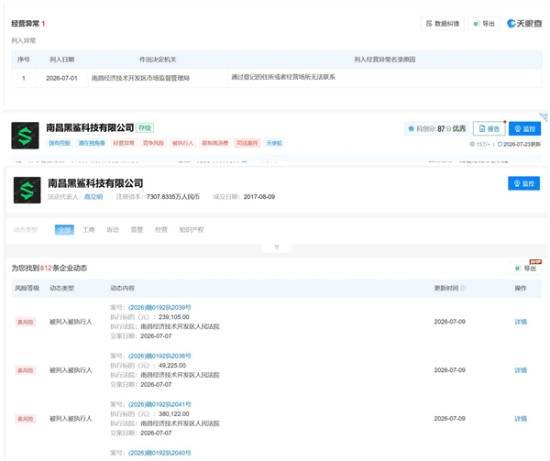Open case link ending 2041号

pyautogui.click(x=160, y=405)
